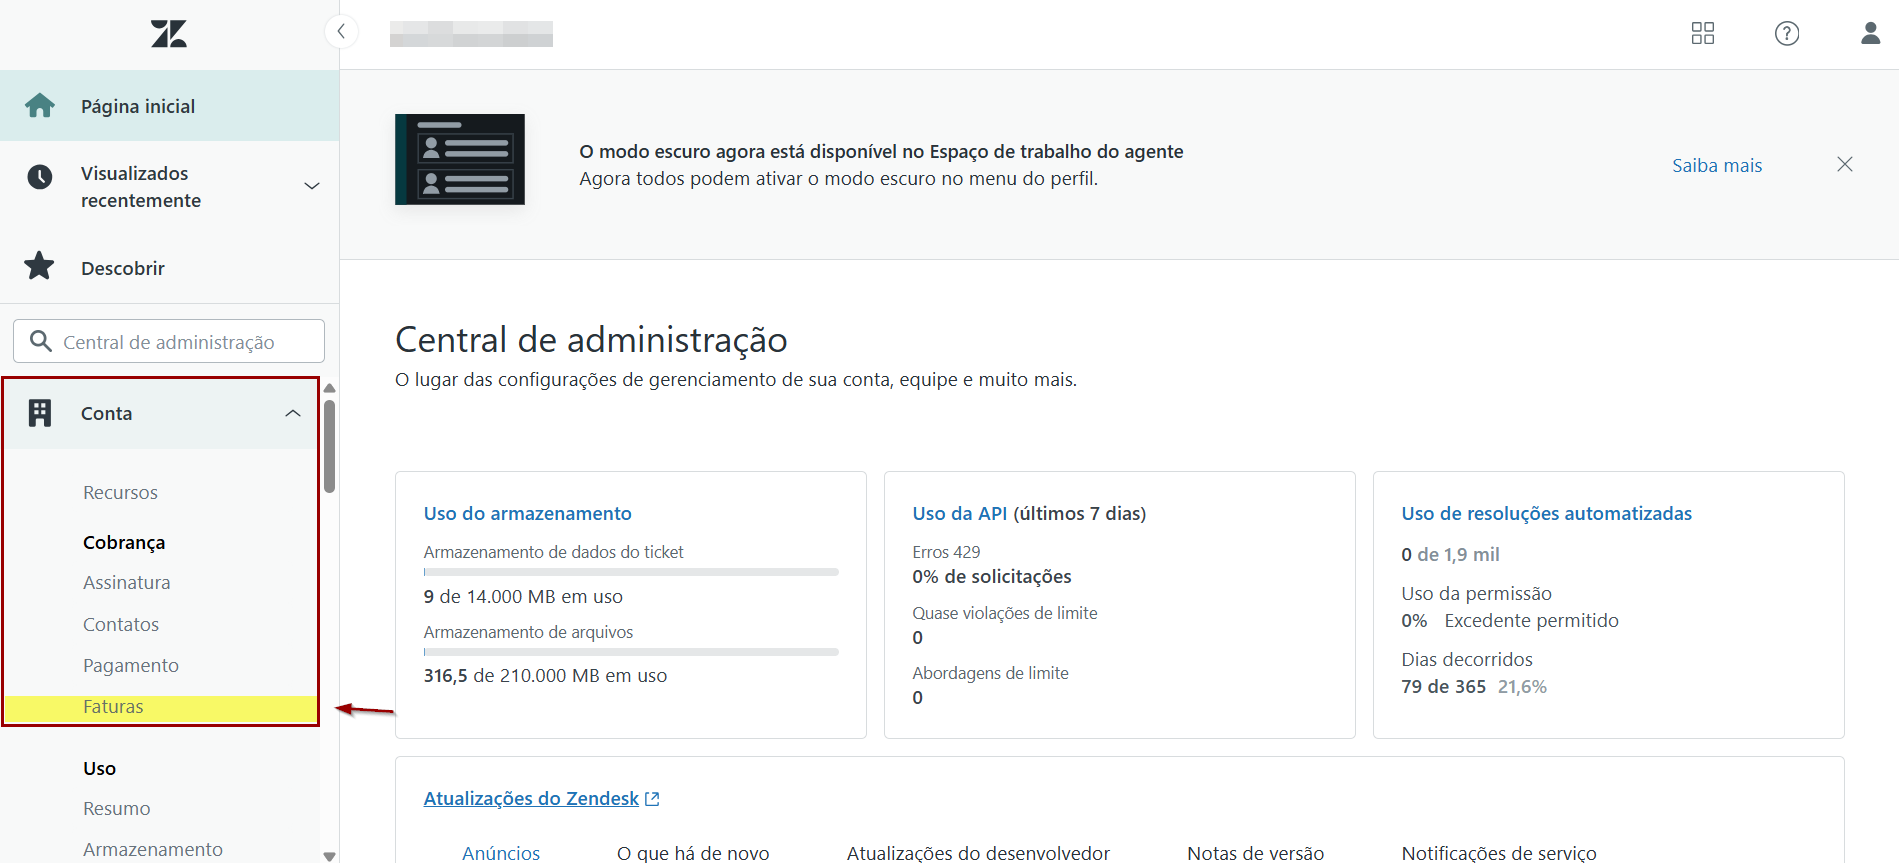Open the Zendesk products grid icon
Image resolution: width=1899 pixels, height=863 pixels.
pyautogui.click(x=1702, y=34)
